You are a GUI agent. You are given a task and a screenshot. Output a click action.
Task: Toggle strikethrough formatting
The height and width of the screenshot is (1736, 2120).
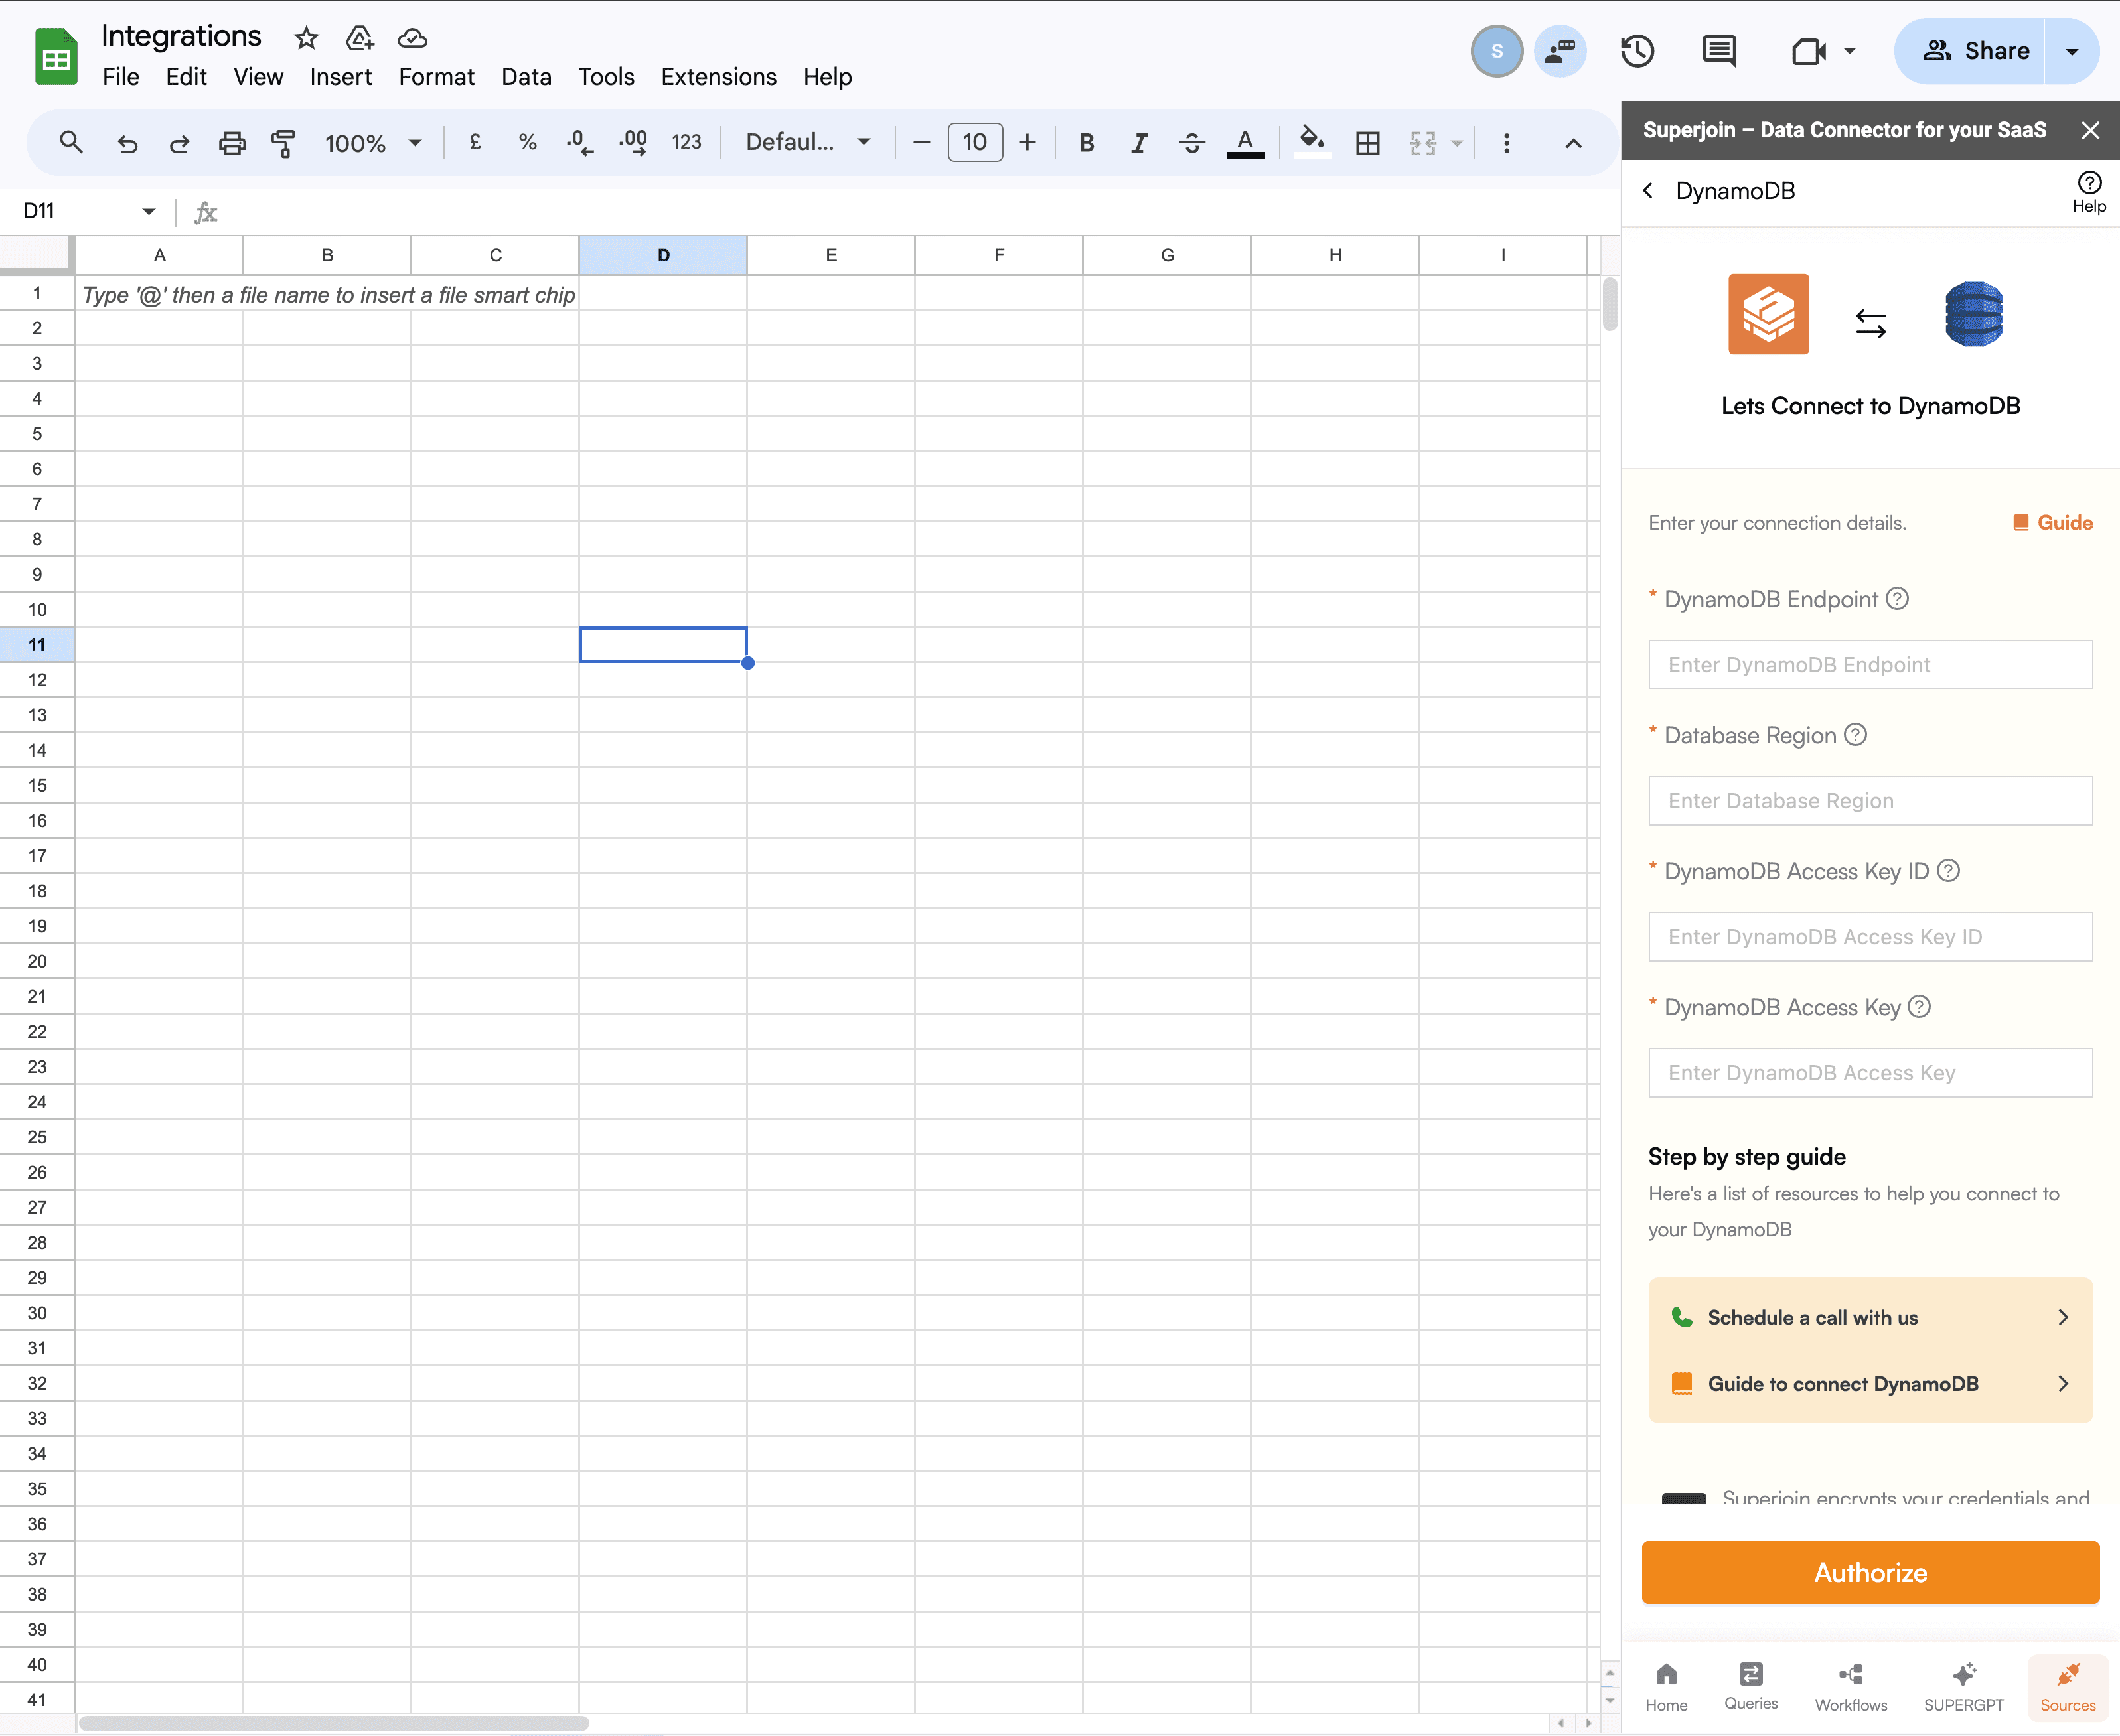tap(1191, 143)
